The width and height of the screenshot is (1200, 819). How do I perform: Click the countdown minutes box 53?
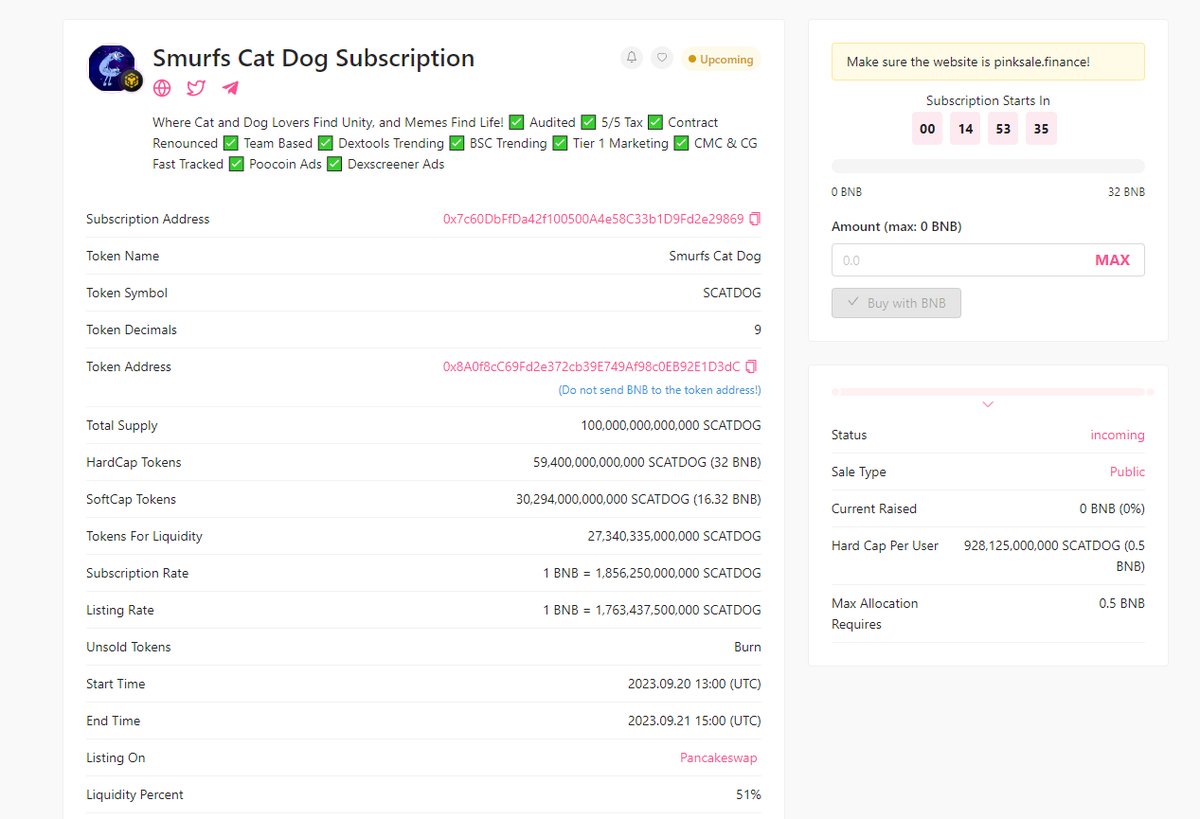(1003, 129)
